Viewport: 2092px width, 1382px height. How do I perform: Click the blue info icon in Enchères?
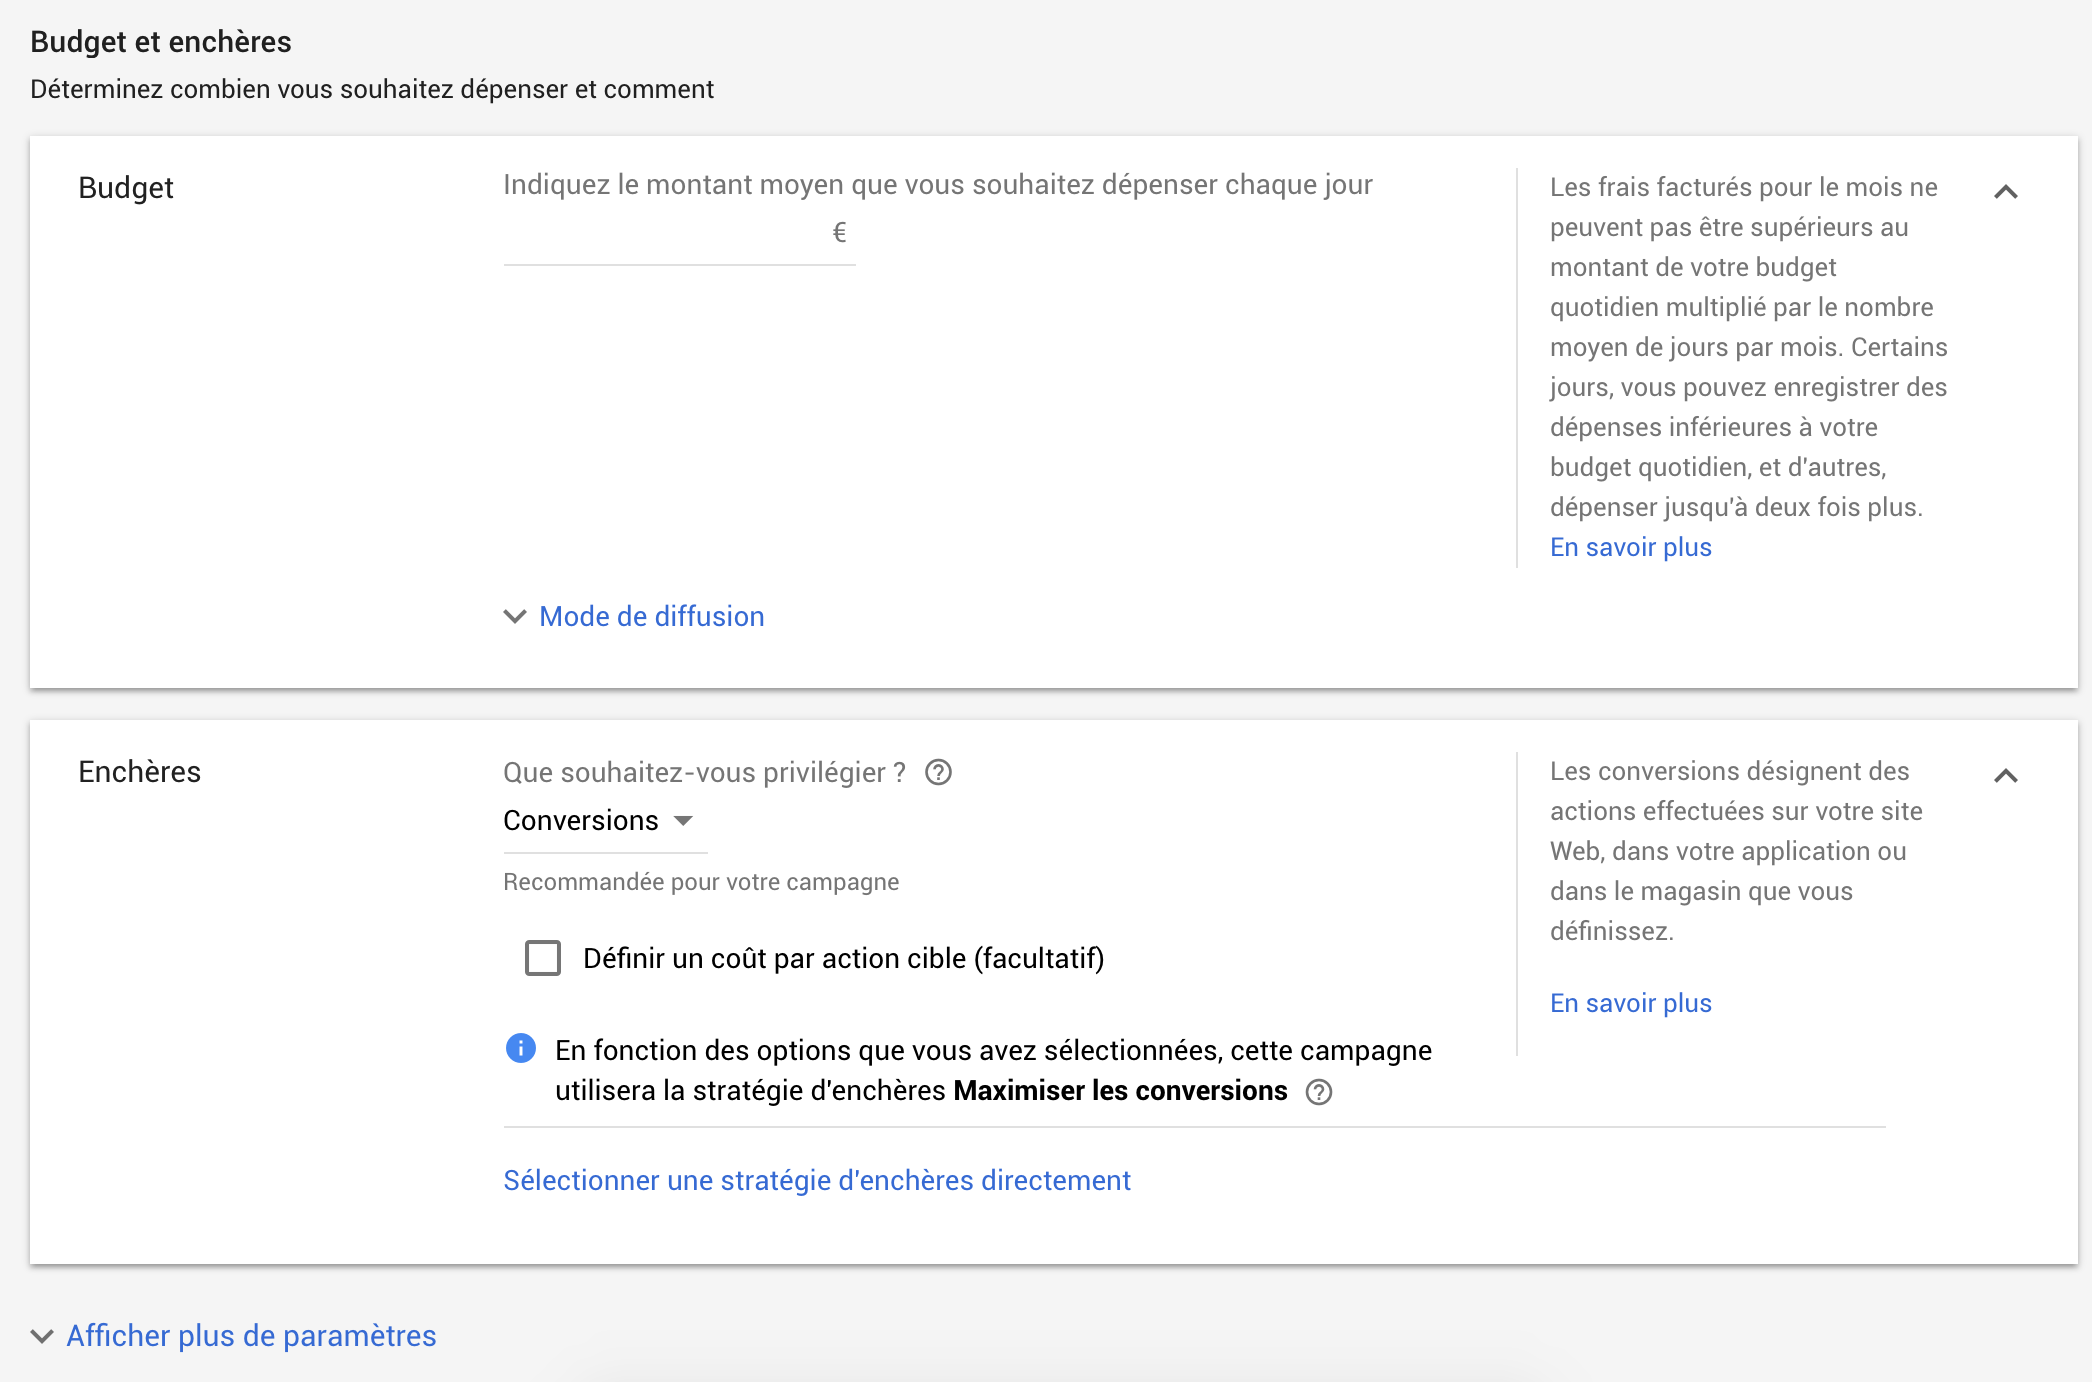[521, 1048]
